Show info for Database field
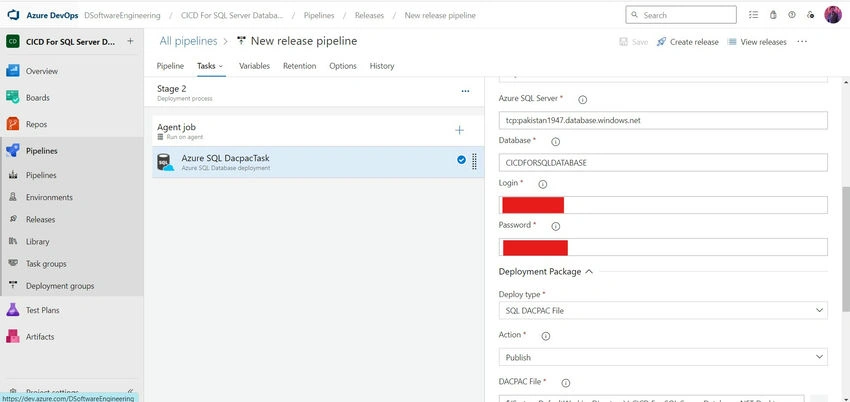The height and width of the screenshot is (402, 850). point(555,142)
